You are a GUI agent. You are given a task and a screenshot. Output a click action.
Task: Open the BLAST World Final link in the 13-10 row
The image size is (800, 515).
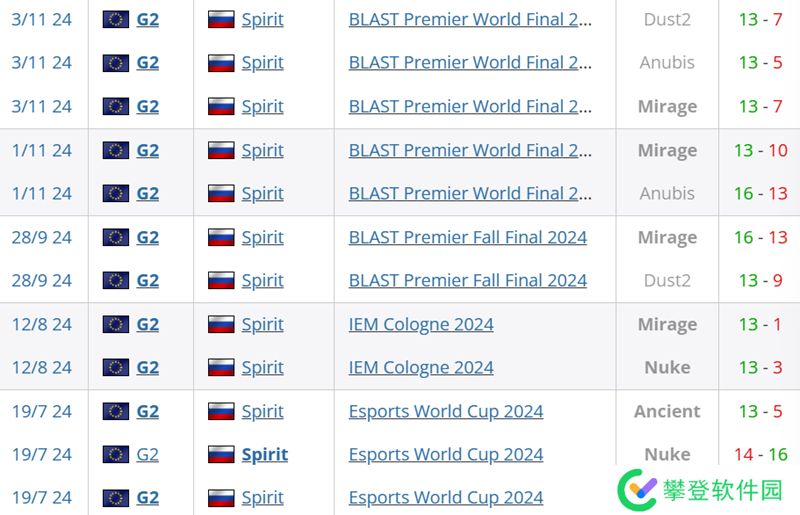470,151
